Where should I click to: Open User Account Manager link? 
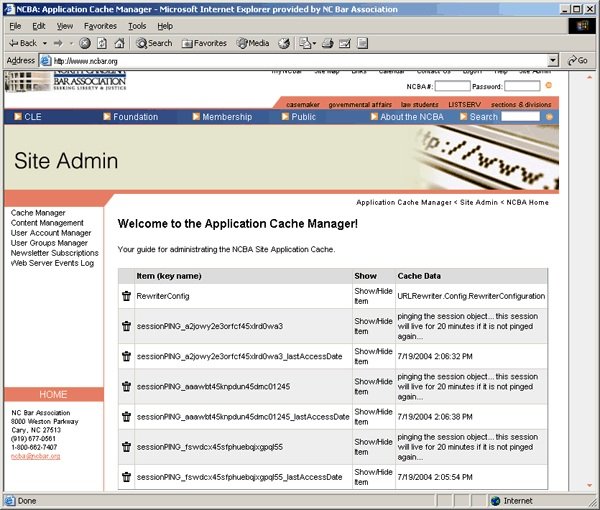tap(51, 233)
